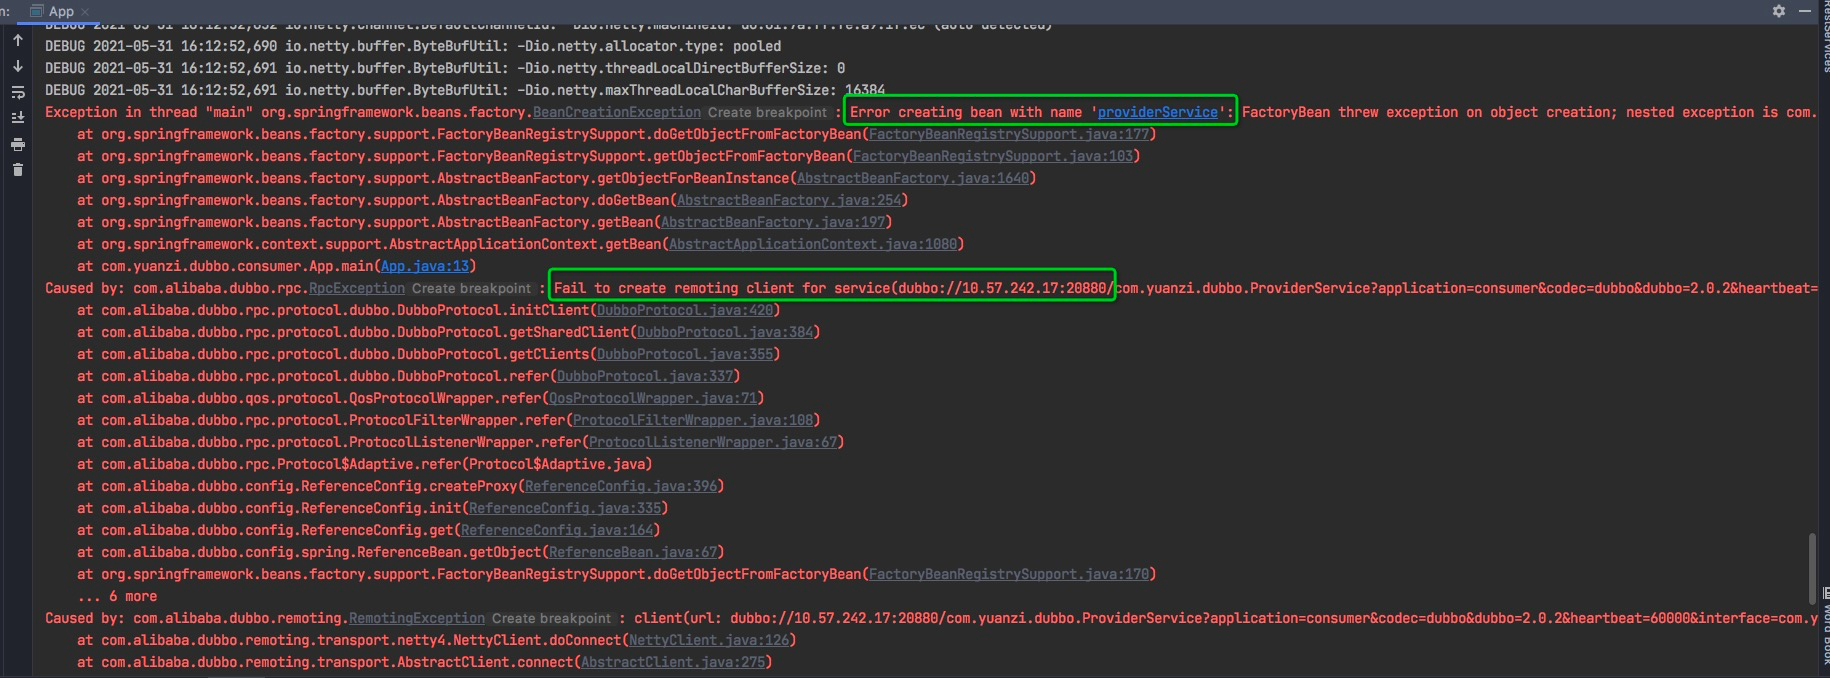
Task: Open the run panel settings gear
Action: (x=1779, y=11)
